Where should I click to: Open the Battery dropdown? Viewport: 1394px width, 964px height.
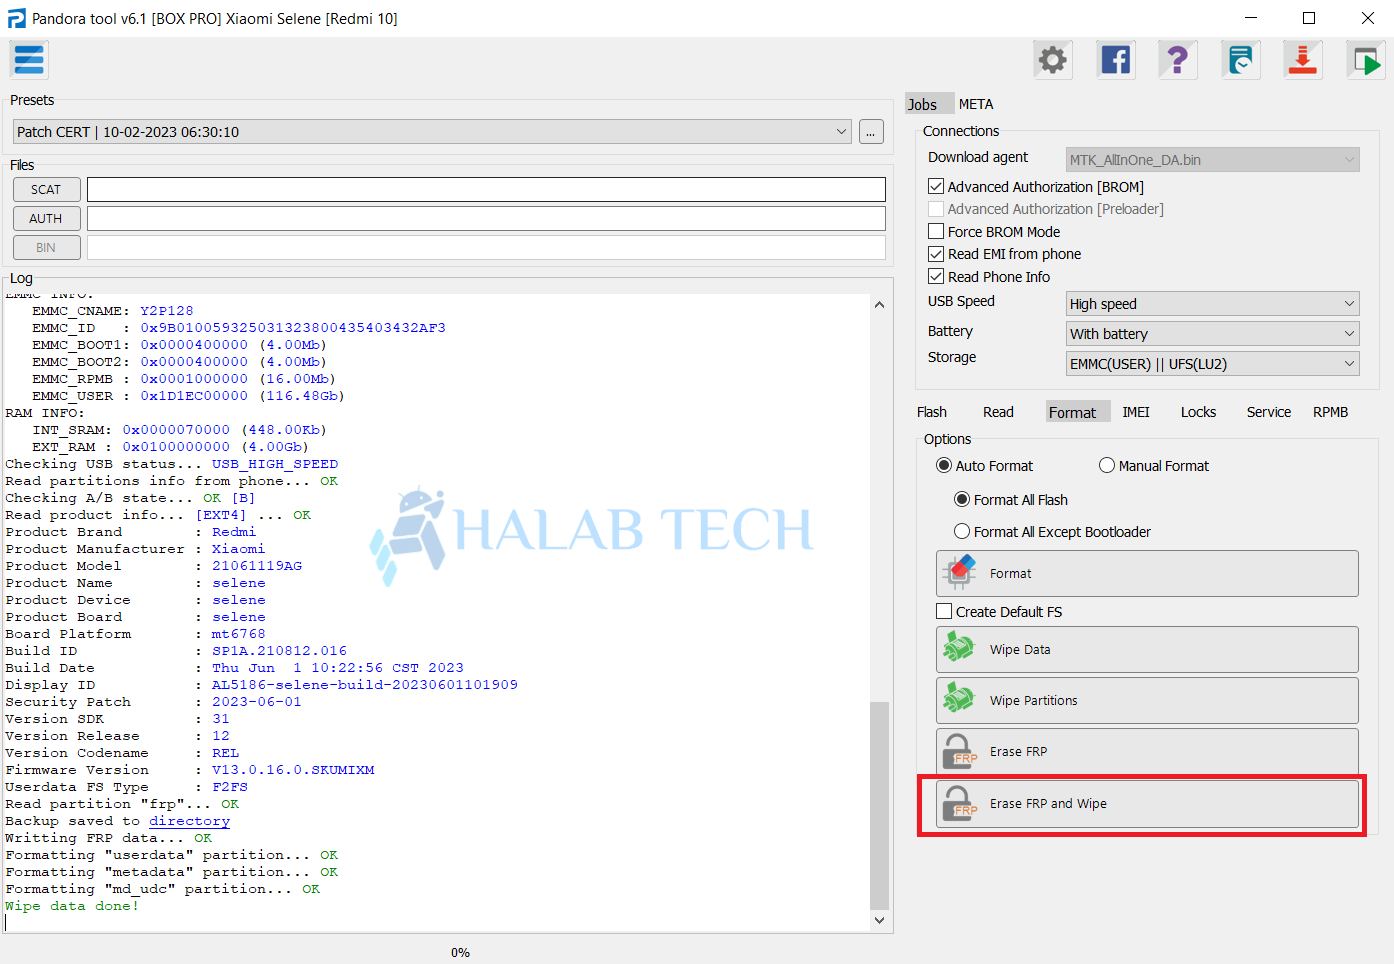tap(1212, 333)
